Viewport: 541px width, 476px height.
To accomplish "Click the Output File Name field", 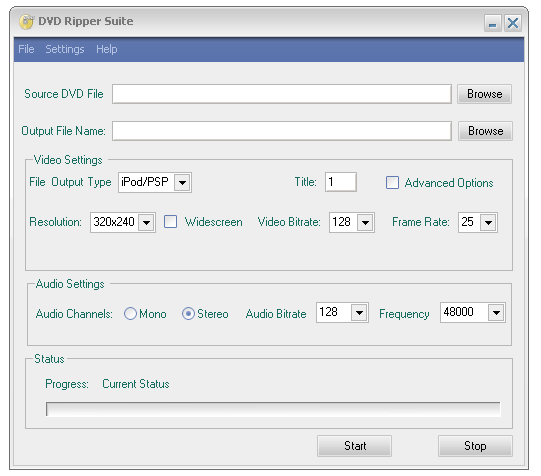I will (x=282, y=131).
